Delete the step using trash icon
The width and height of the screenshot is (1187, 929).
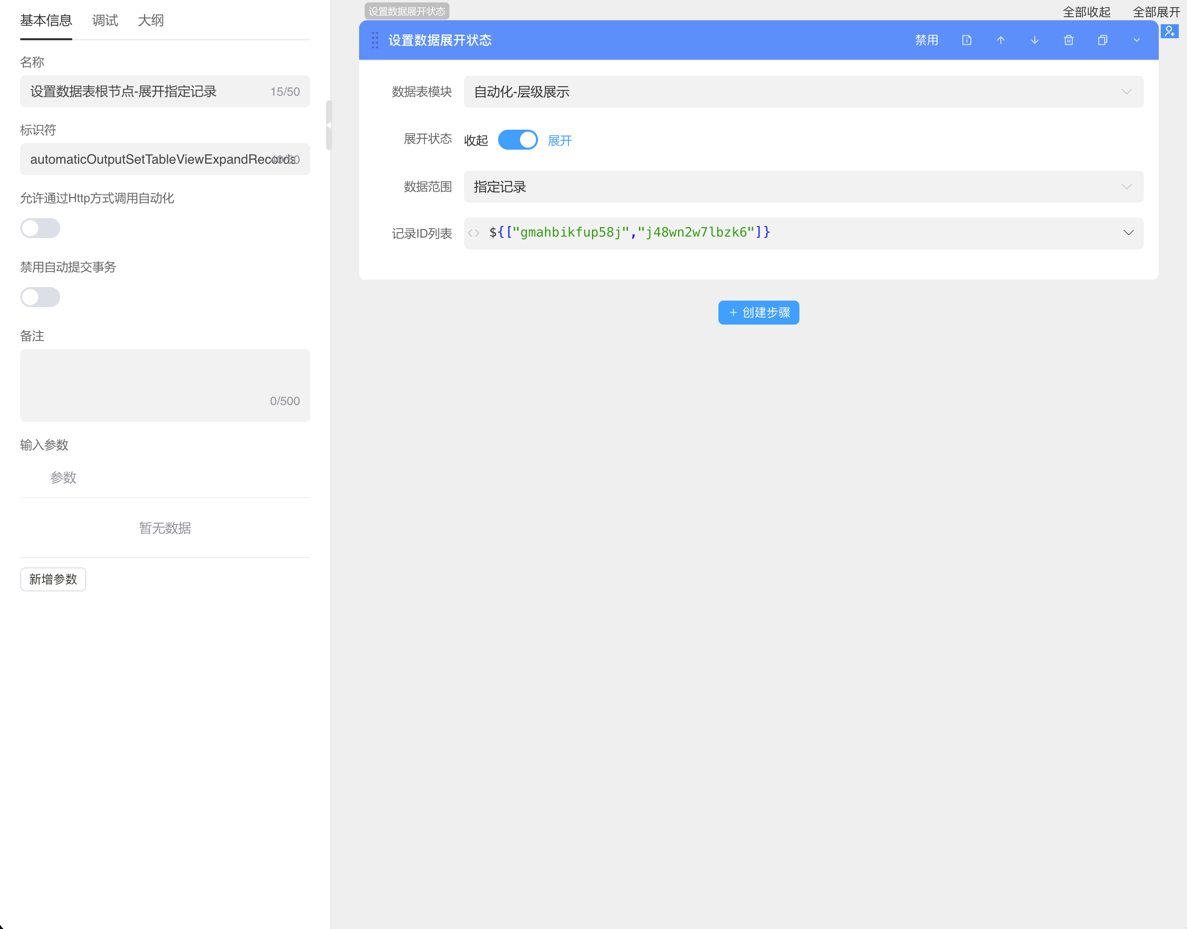click(x=1068, y=41)
